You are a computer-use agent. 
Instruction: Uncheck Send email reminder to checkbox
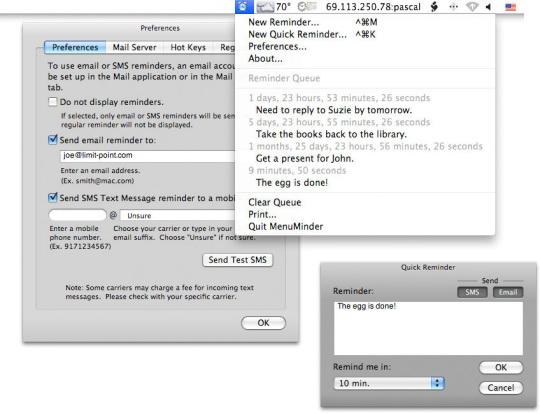point(53,139)
